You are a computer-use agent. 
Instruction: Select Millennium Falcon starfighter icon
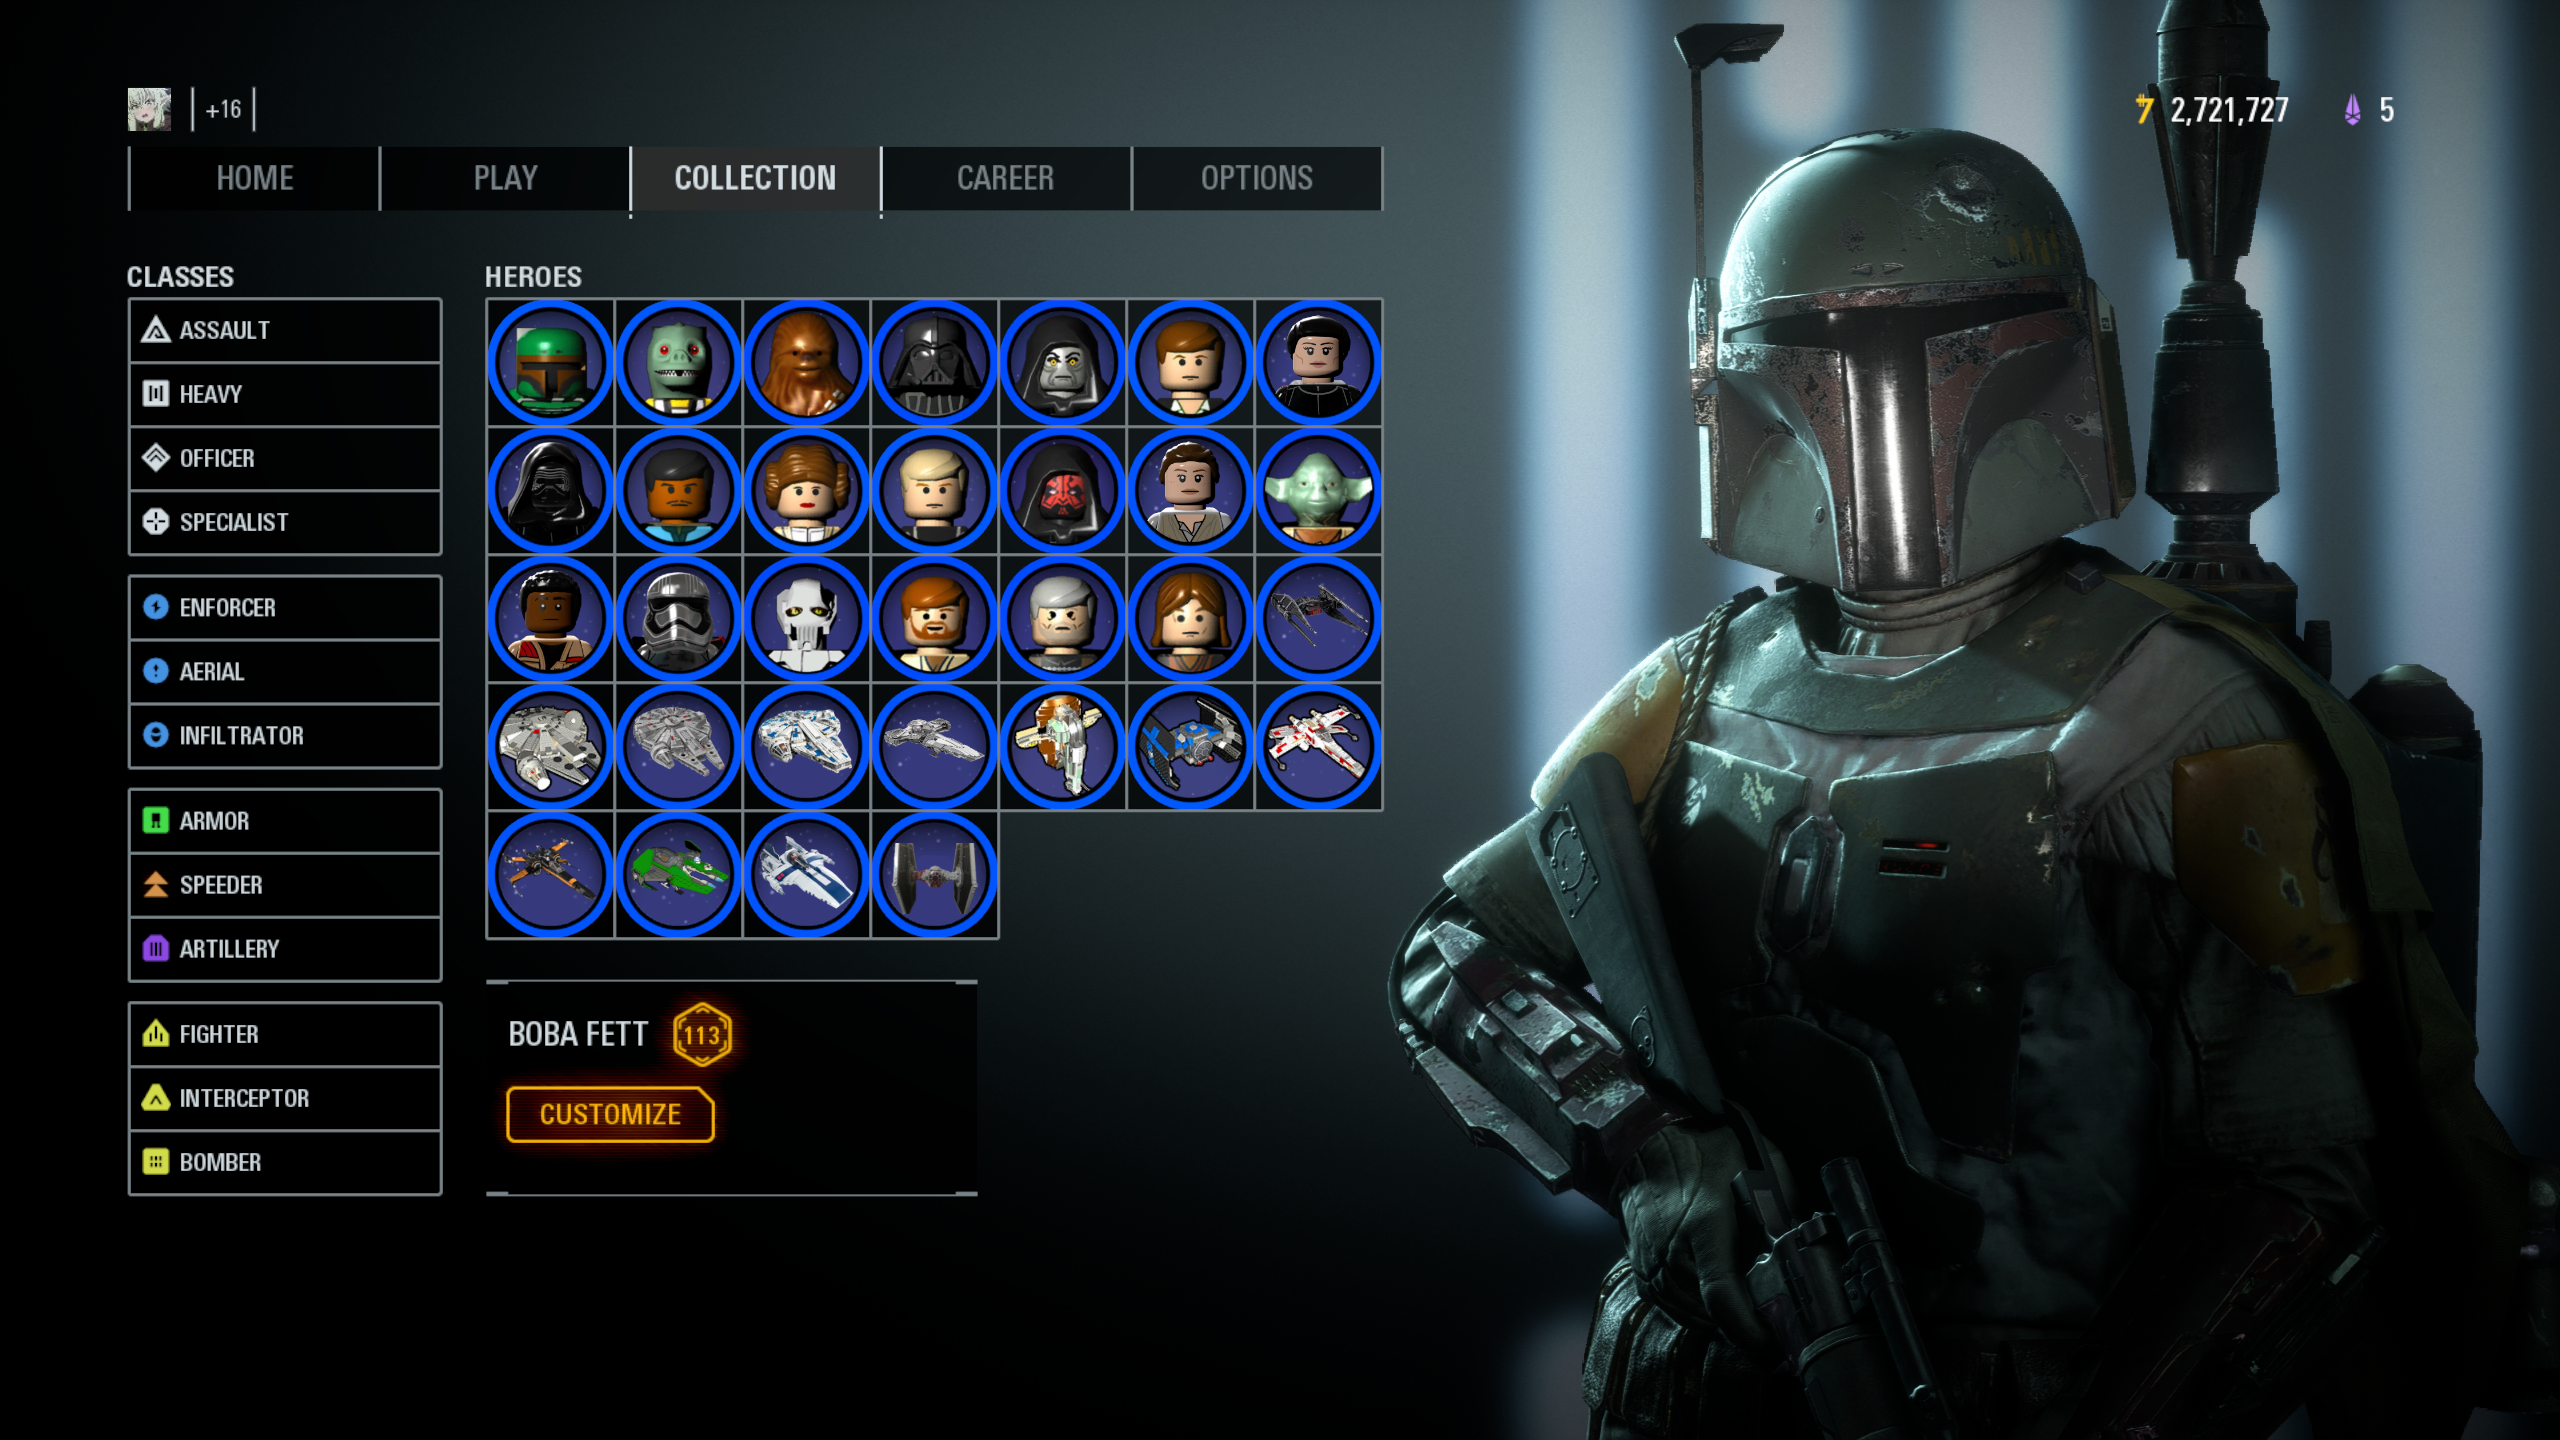point(549,744)
